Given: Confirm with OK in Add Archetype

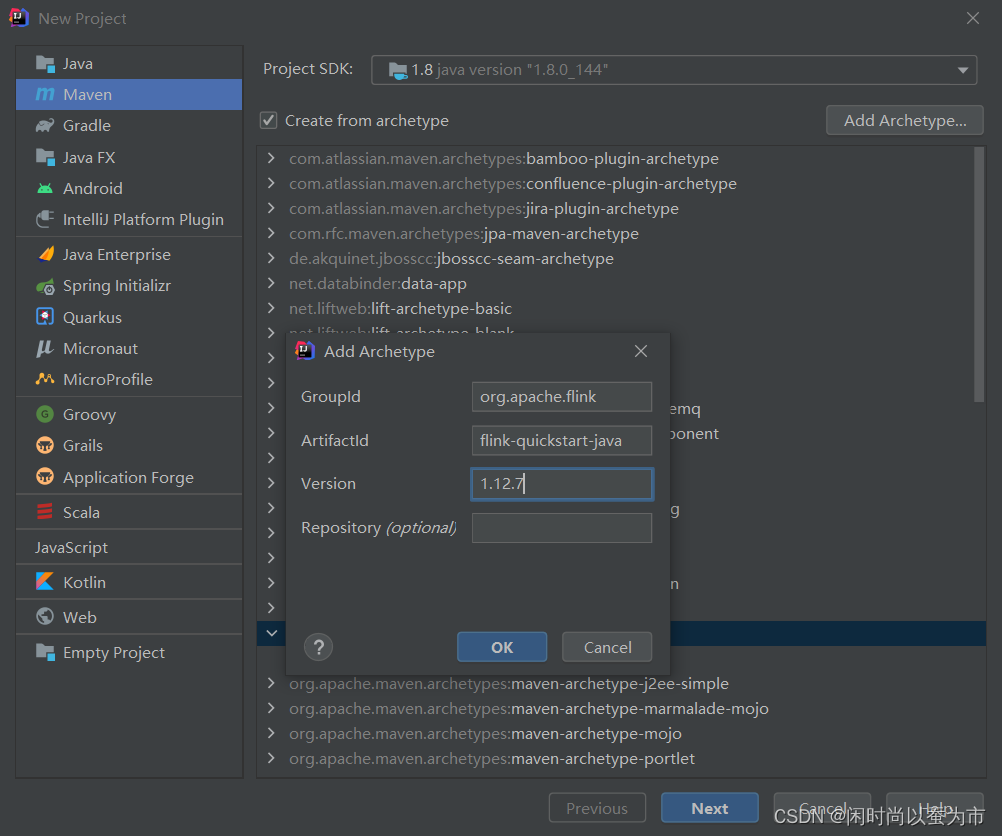Looking at the screenshot, I should (x=502, y=647).
